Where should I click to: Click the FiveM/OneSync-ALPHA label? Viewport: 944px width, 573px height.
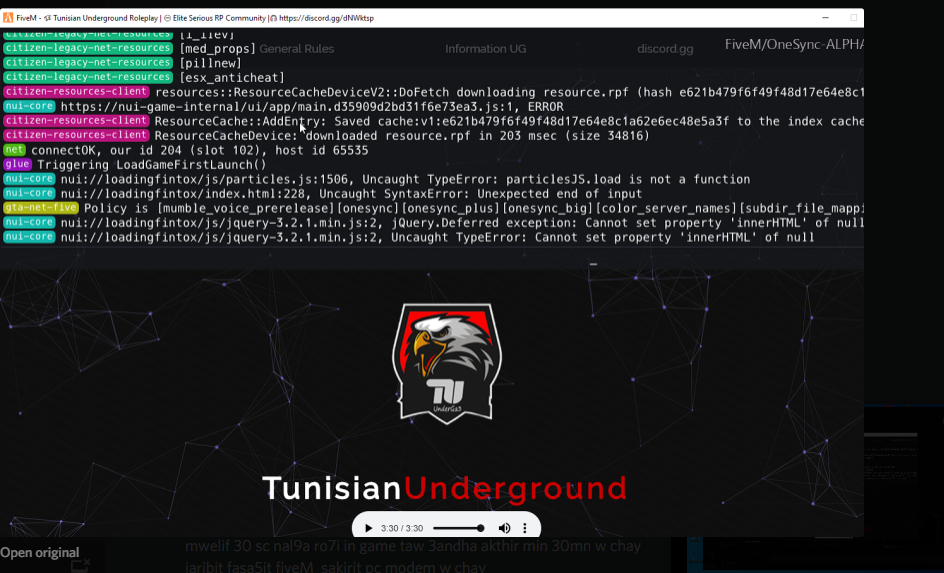[x=794, y=45]
